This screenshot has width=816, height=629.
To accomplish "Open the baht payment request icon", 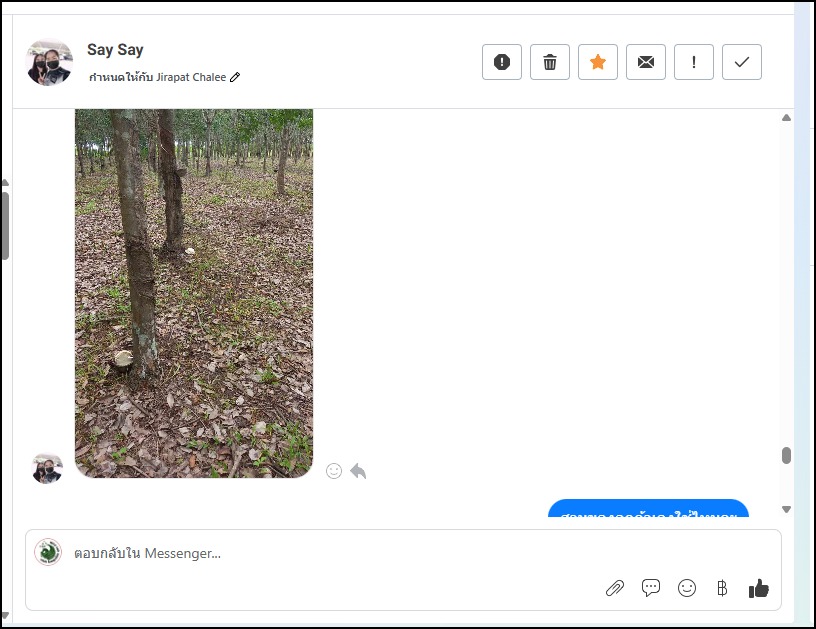I will [x=722, y=588].
